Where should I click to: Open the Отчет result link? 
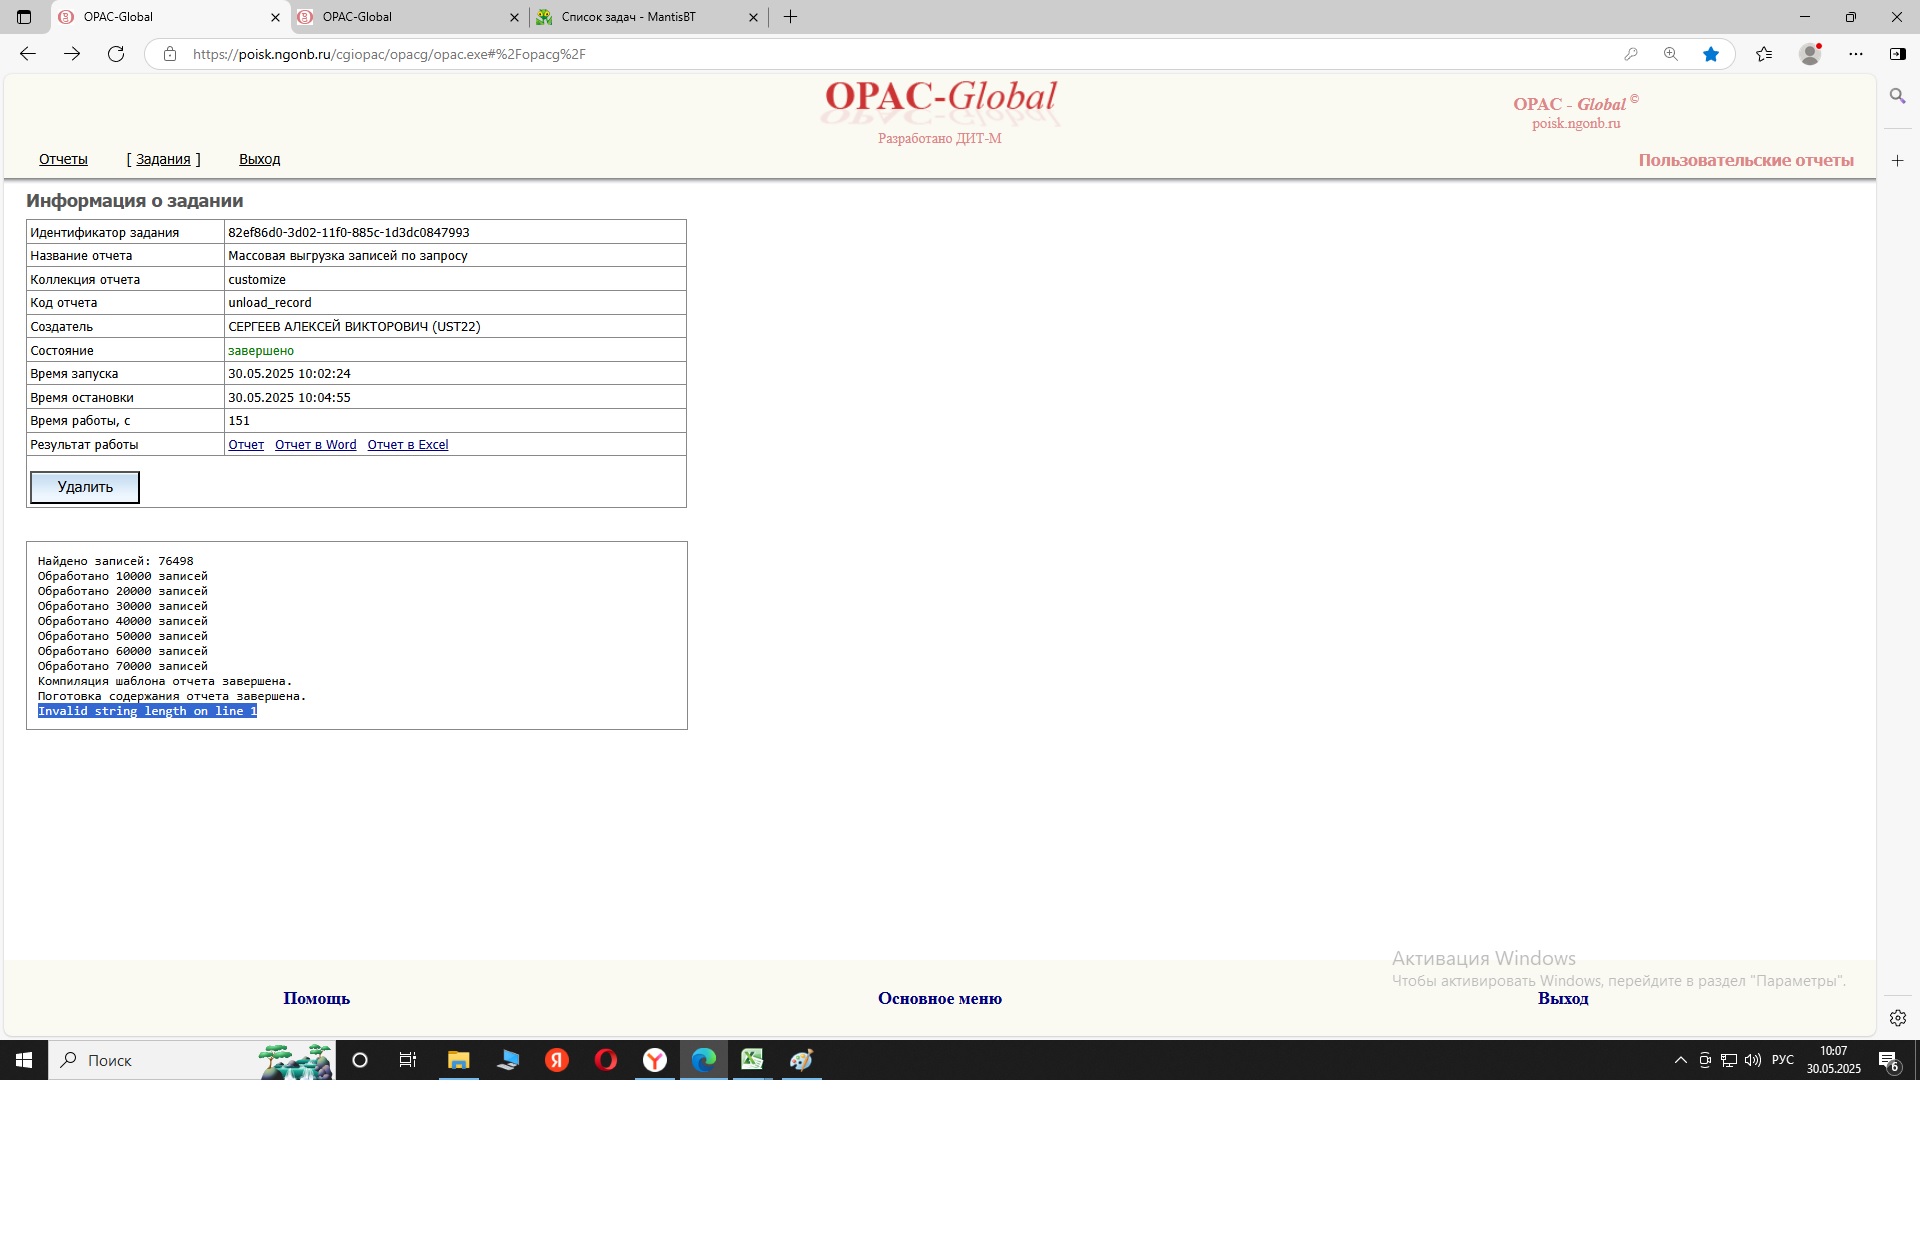tap(246, 445)
